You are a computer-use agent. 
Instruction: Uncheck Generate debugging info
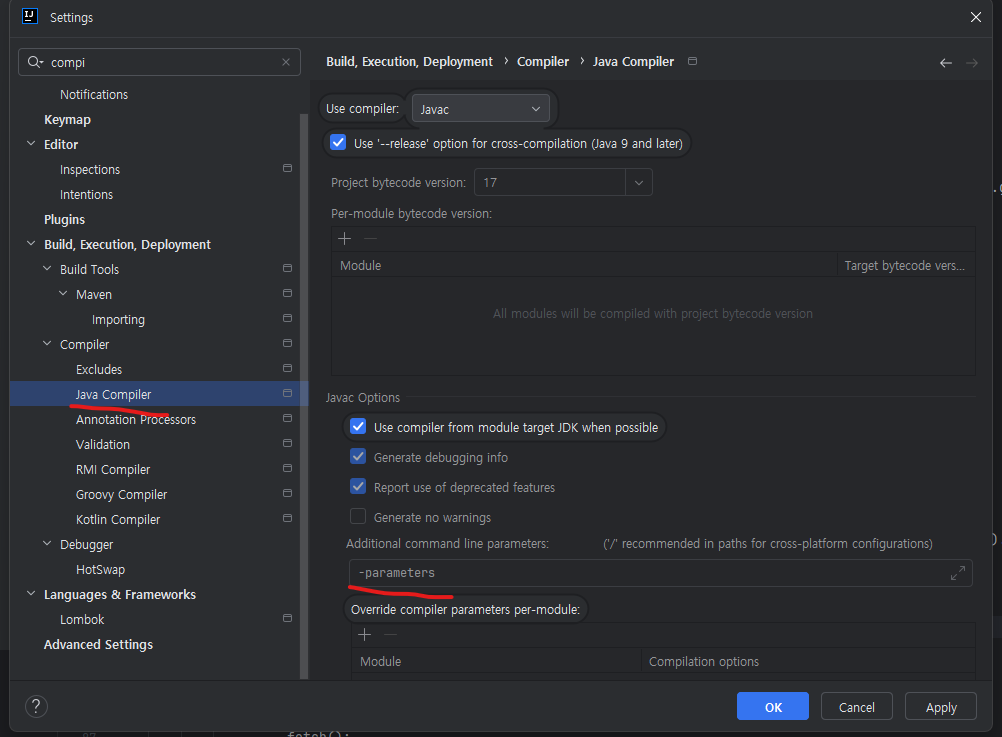(357, 457)
